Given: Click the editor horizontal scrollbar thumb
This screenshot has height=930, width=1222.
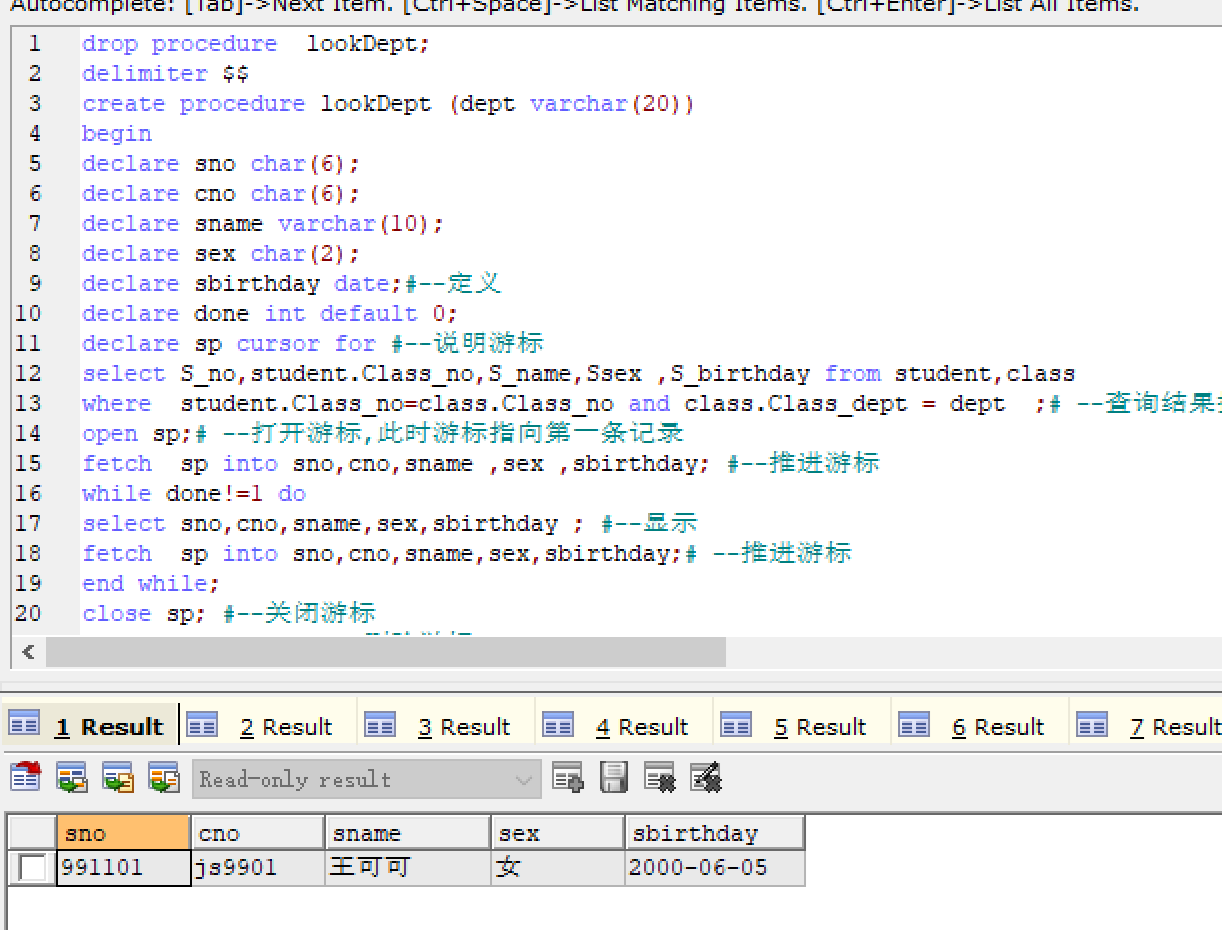Looking at the screenshot, I should (386, 652).
